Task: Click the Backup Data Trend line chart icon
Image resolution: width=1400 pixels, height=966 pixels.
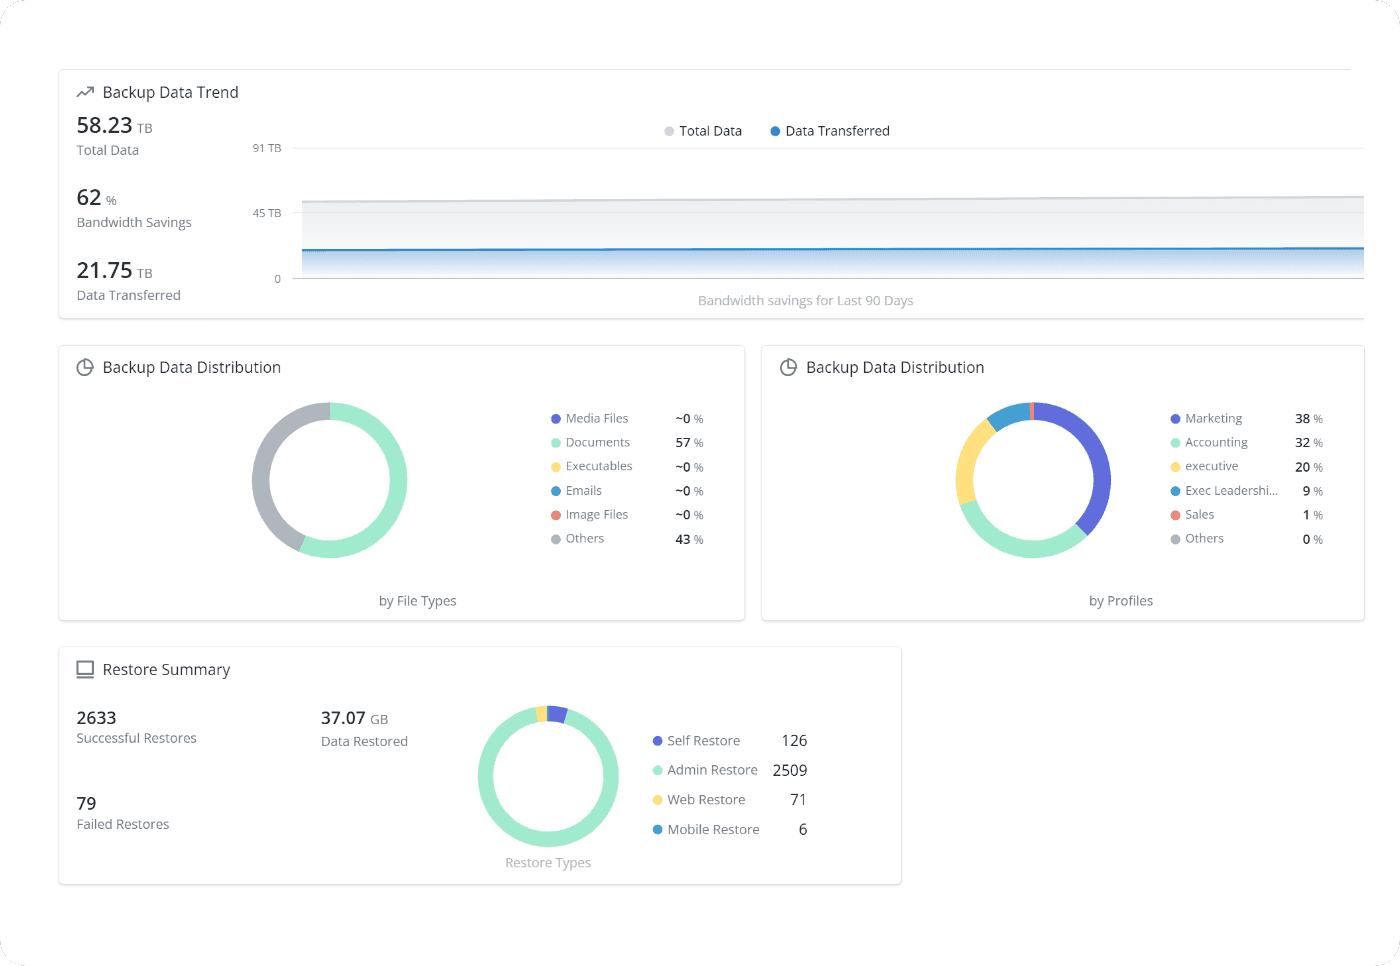Action: (x=85, y=91)
